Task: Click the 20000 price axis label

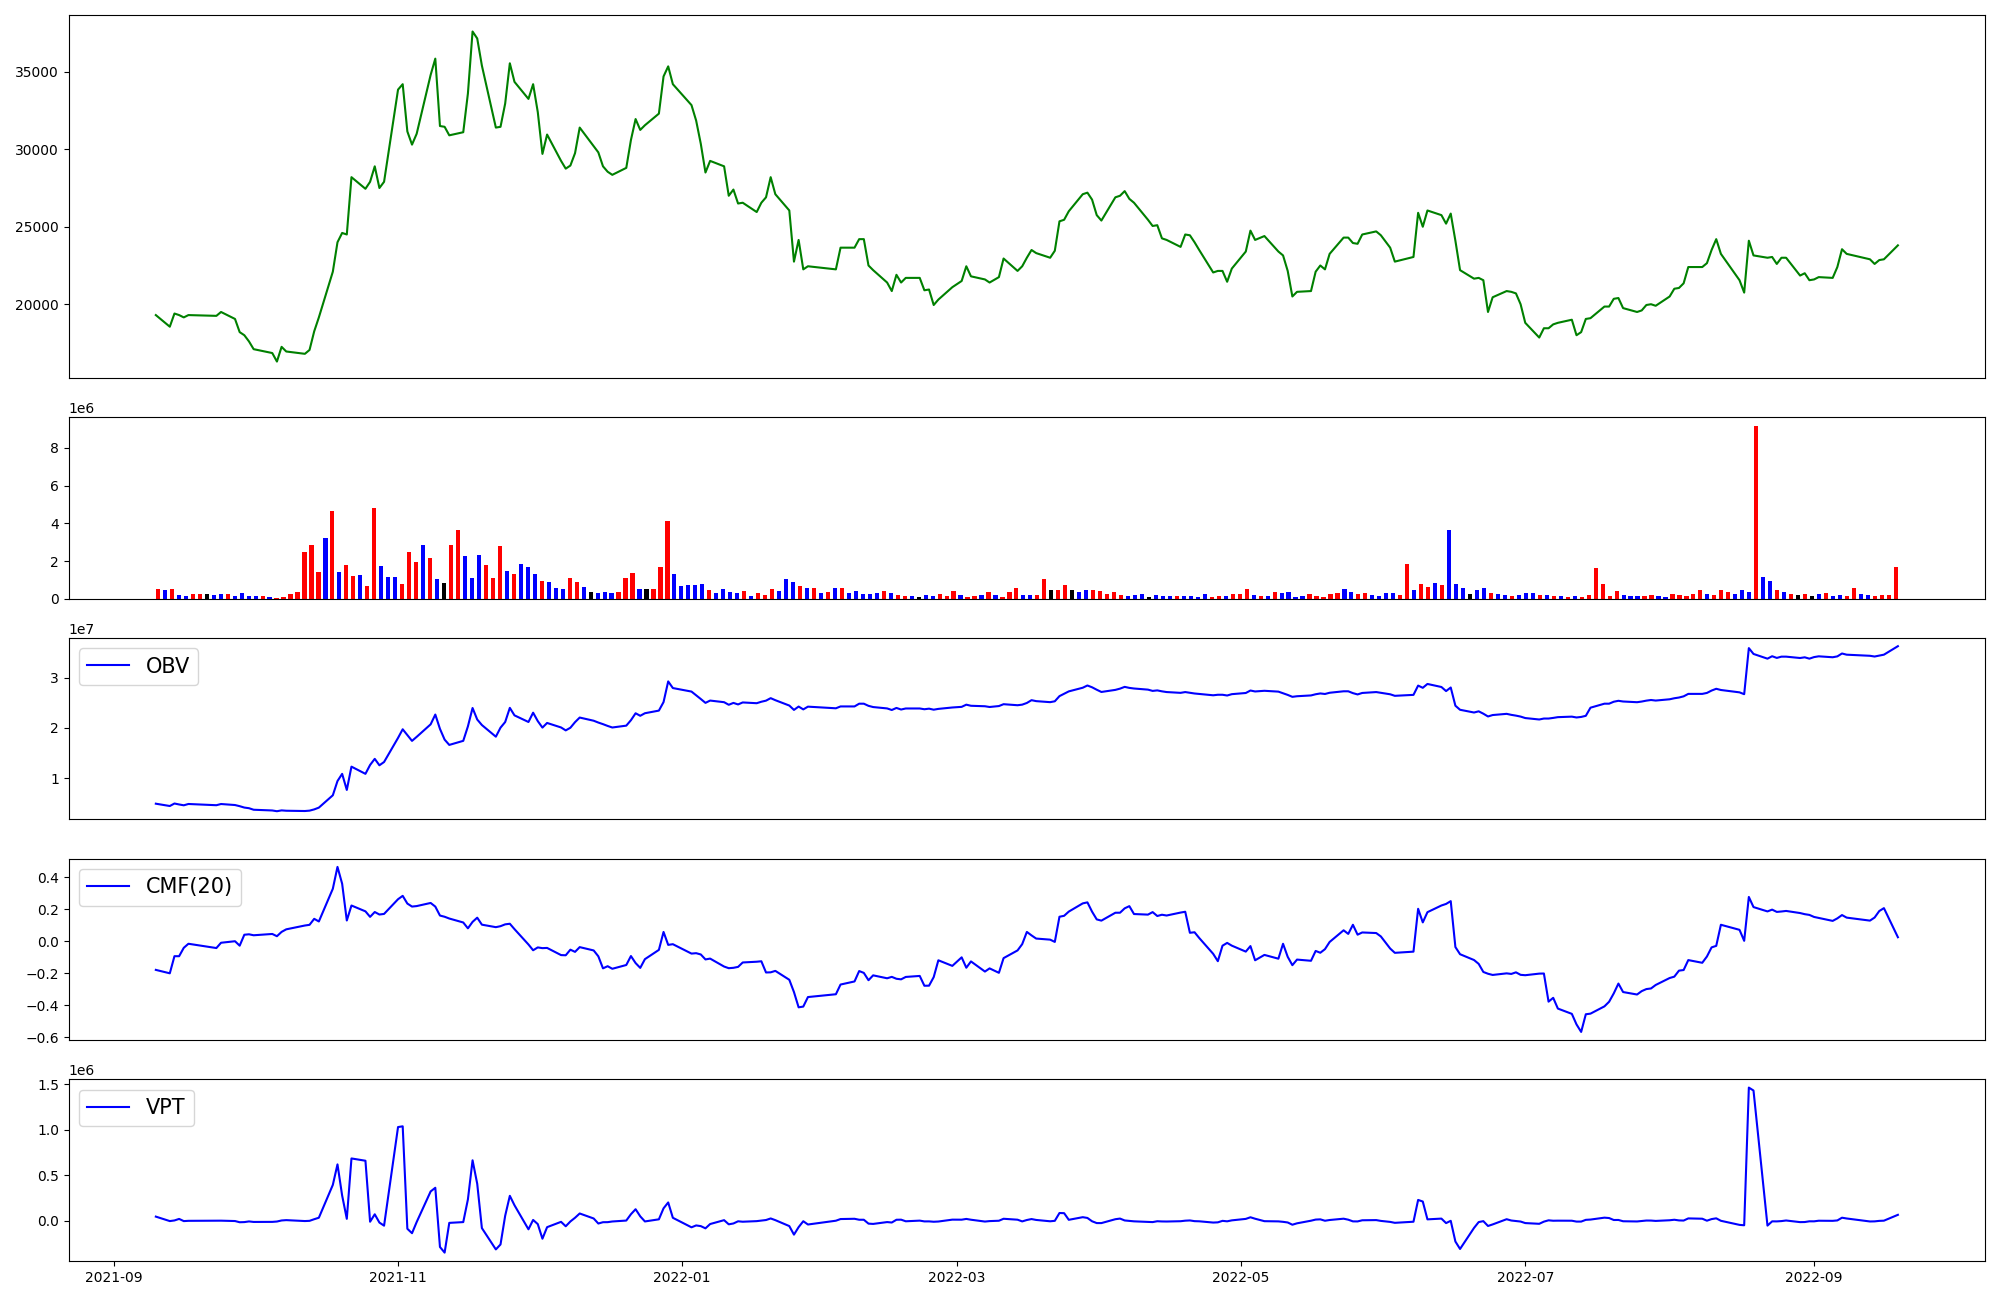Action: coord(36,305)
